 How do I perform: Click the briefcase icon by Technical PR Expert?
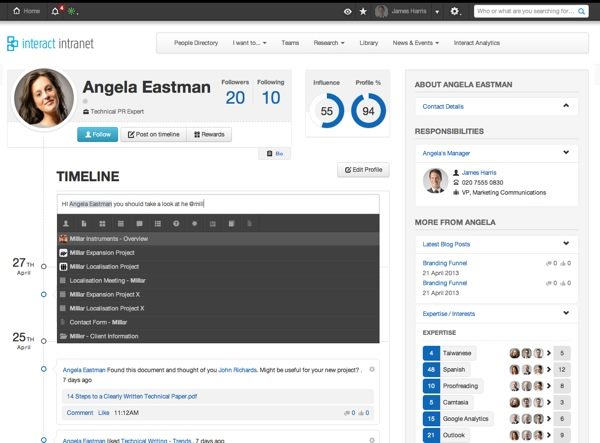click(86, 112)
